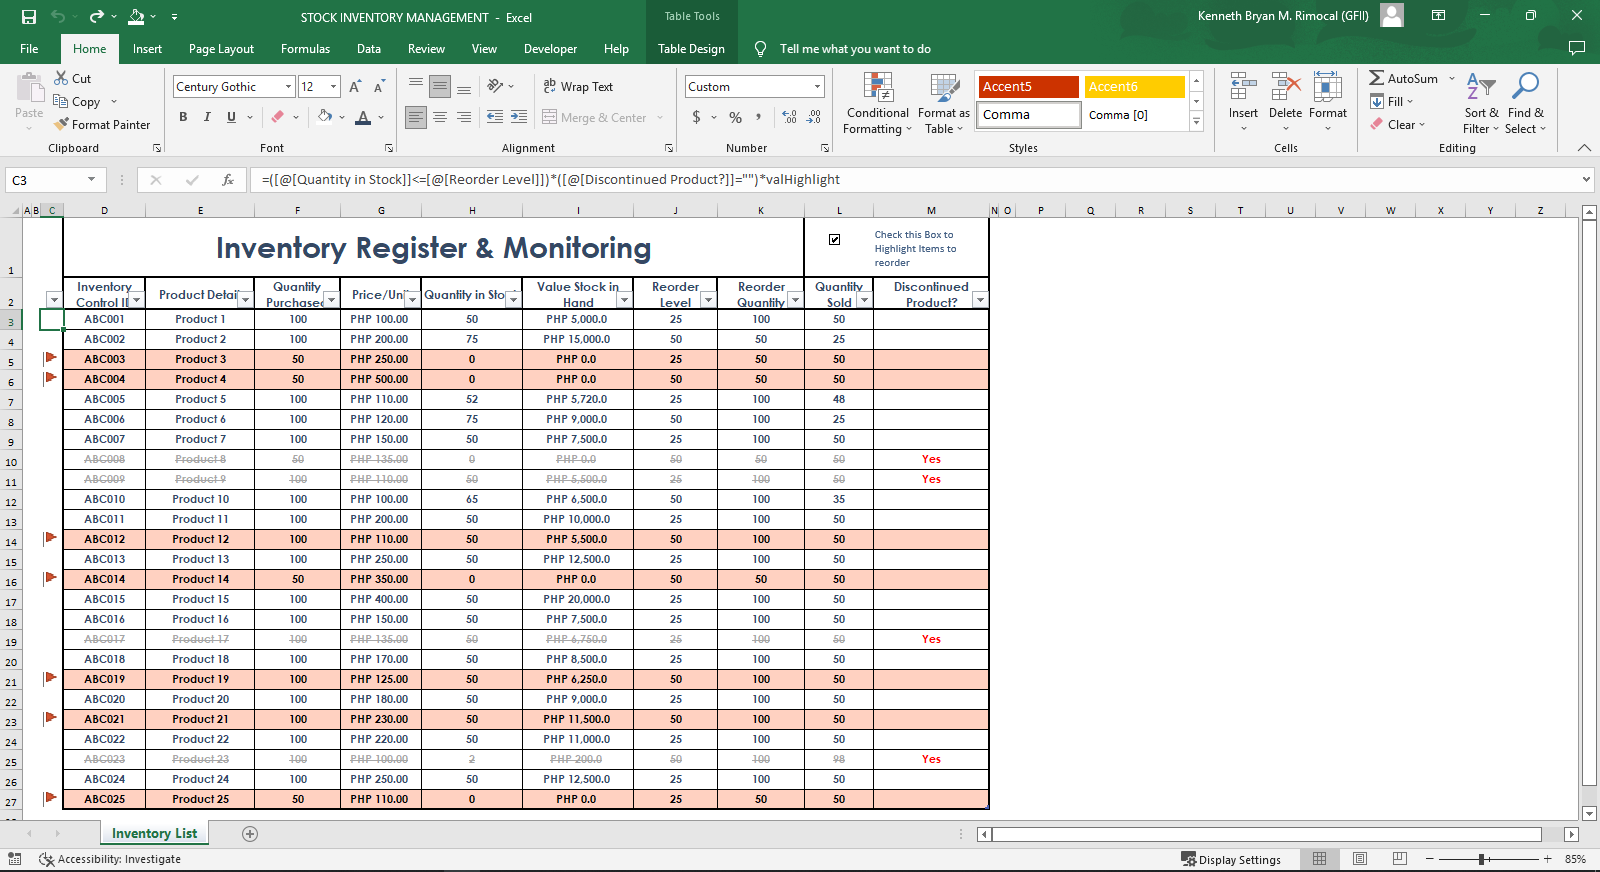
Task: Click the Sort & Filter icon
Action: tap(1480, 87)
